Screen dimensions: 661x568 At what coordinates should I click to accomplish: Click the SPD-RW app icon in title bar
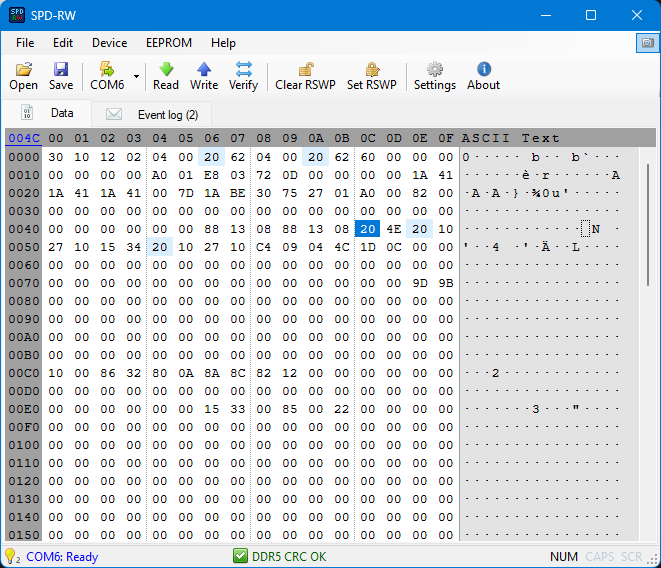[17, 15]
